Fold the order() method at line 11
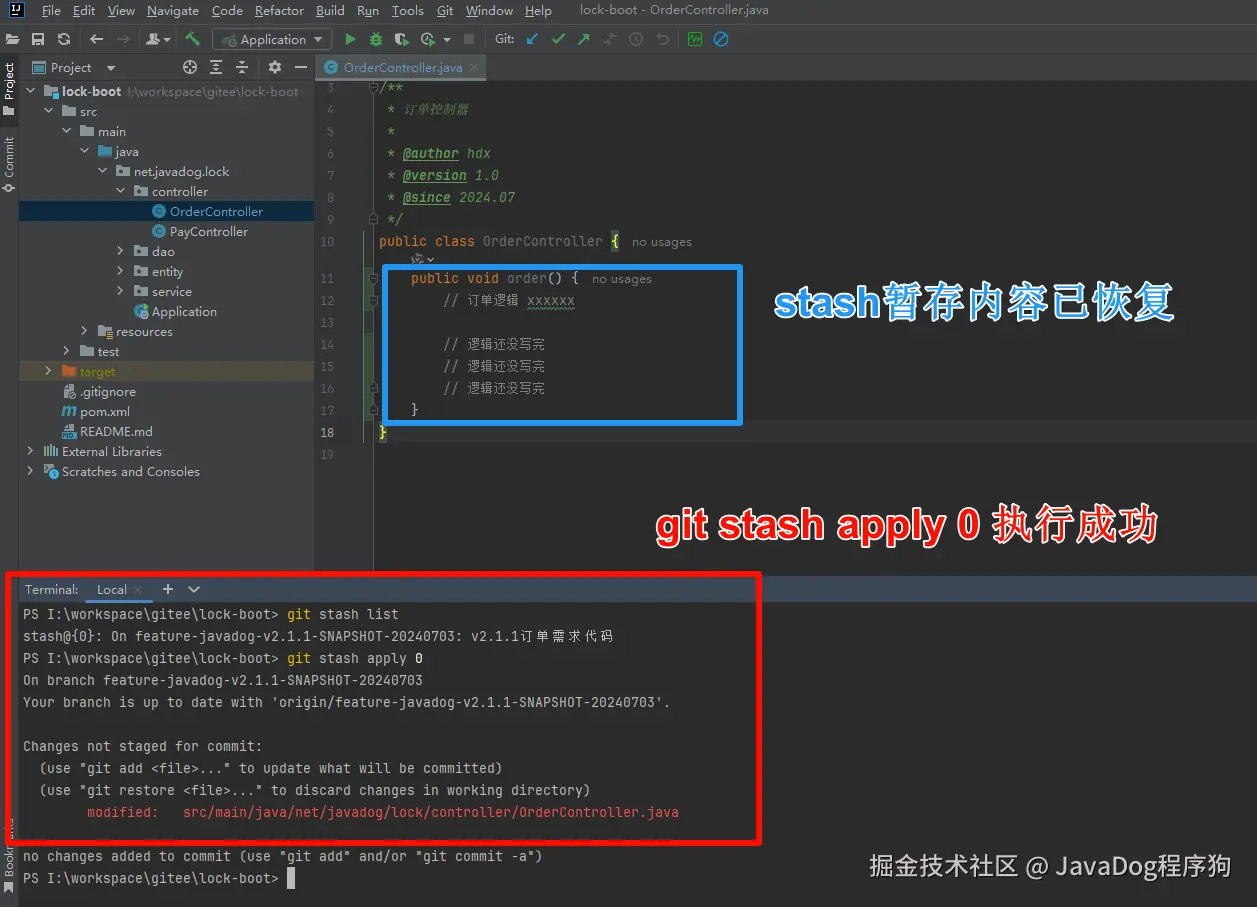 click(372, 278)
